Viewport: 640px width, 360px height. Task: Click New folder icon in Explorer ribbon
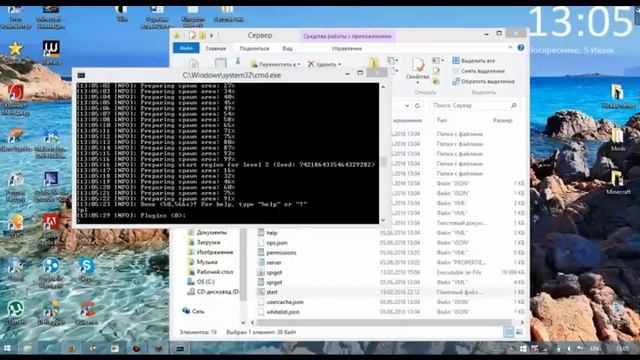click(x=373, y=63)
